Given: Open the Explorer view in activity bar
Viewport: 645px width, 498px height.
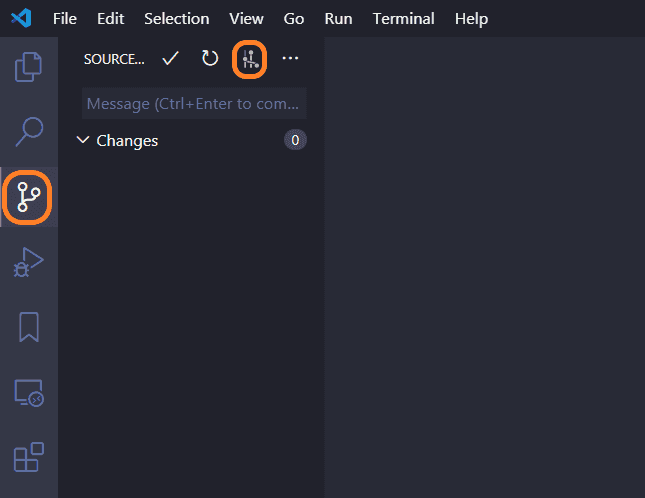Looking at the screenshot, I should [28, 67].
